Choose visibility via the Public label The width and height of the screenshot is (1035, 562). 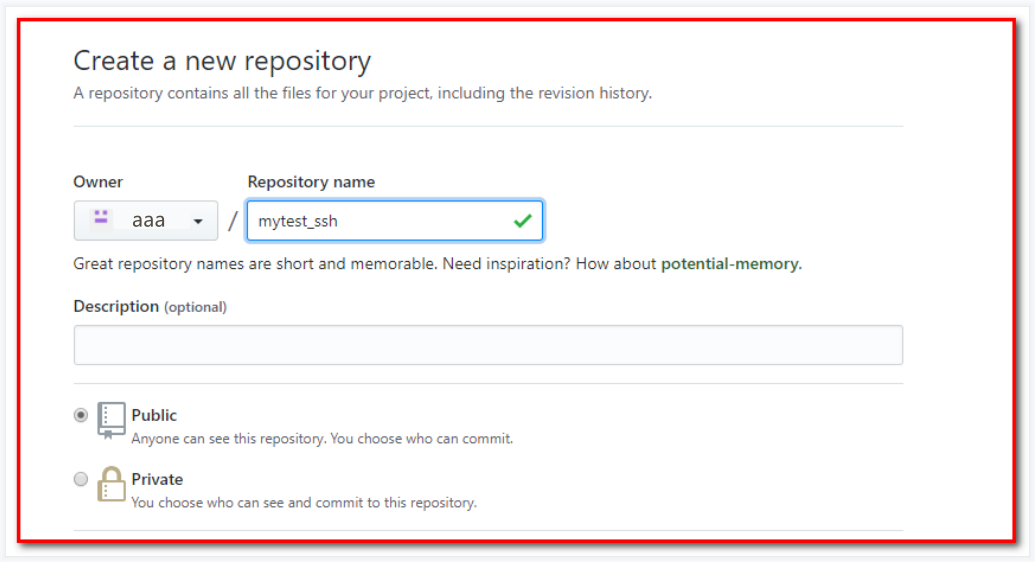click(154, 415)
